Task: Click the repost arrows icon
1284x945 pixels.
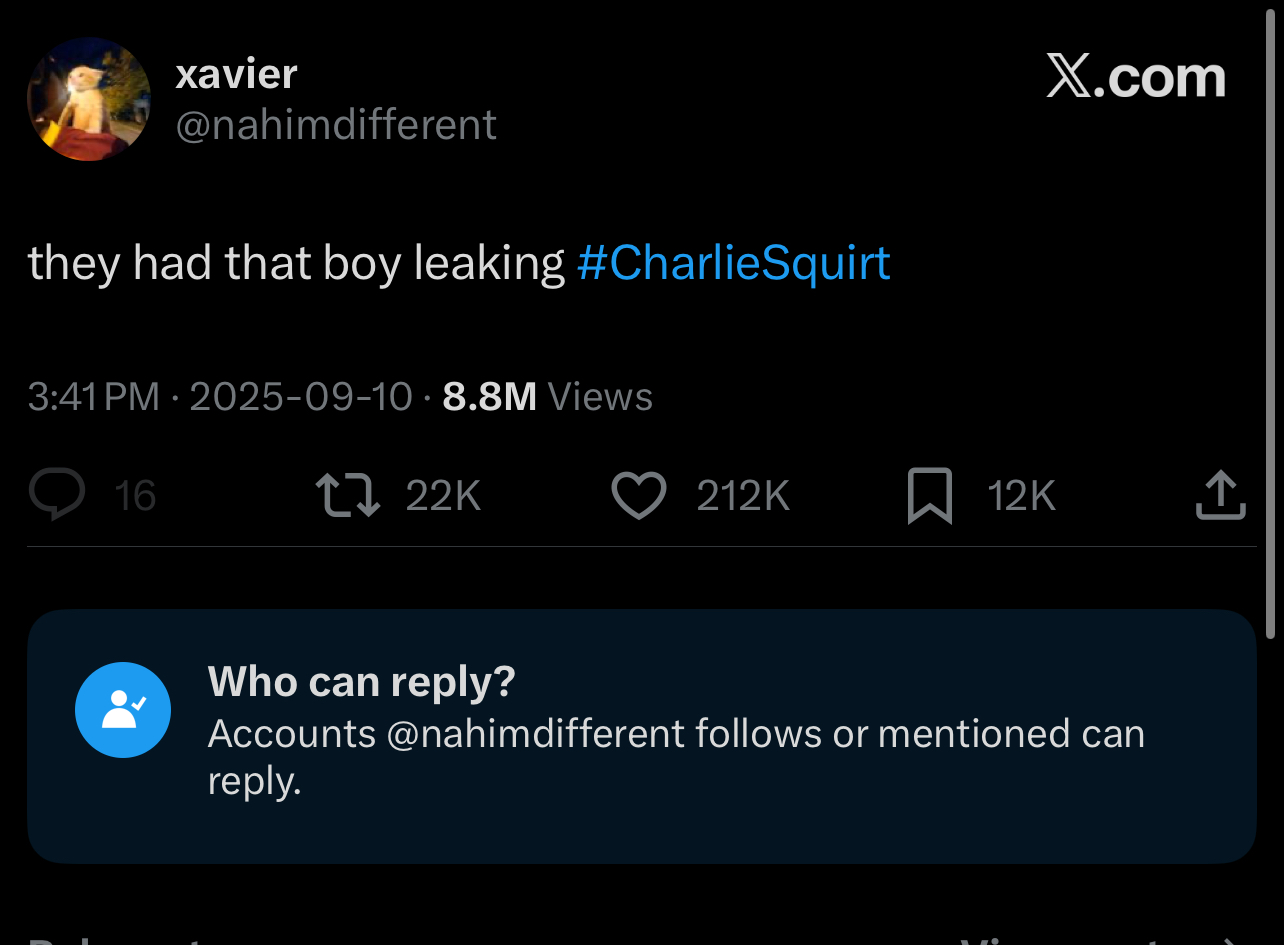Action: pyautogui.click(x=347, y=496)
